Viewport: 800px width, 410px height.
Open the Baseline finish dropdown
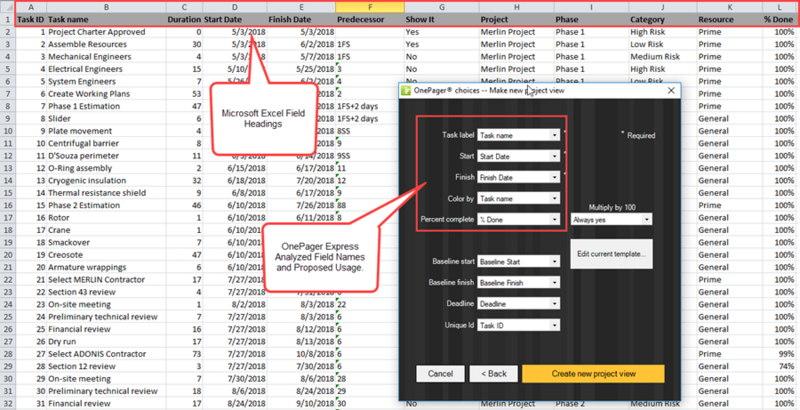(518, 283)
